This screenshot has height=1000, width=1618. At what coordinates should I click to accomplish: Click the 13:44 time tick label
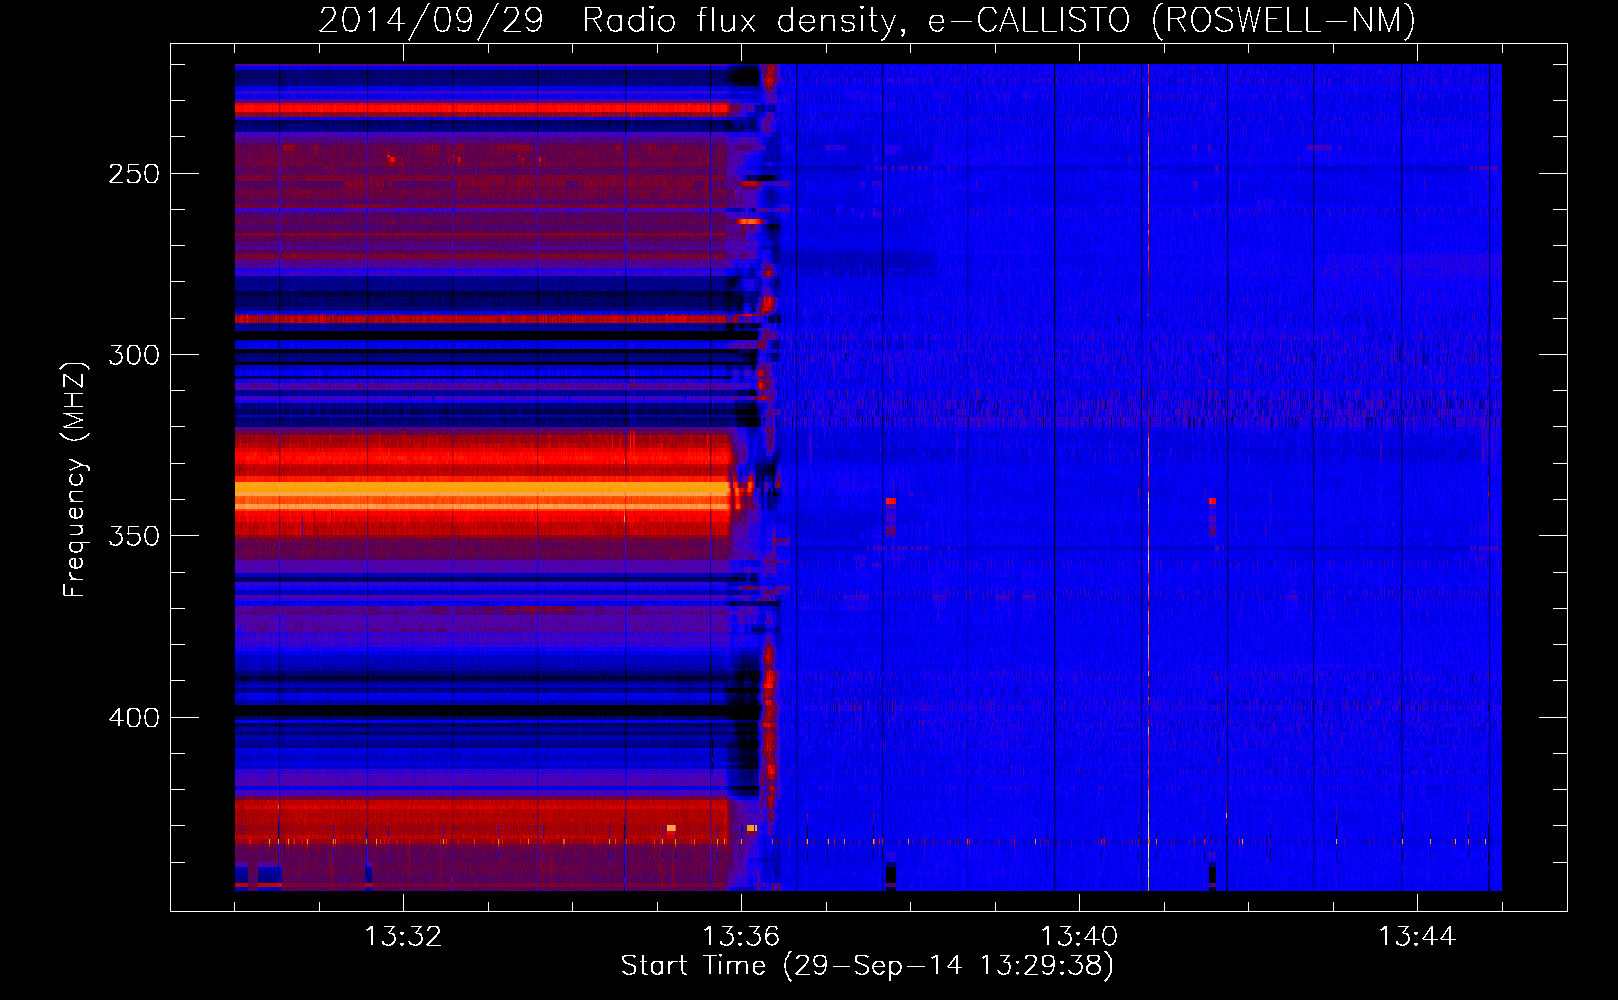[x=1417, y=936]
